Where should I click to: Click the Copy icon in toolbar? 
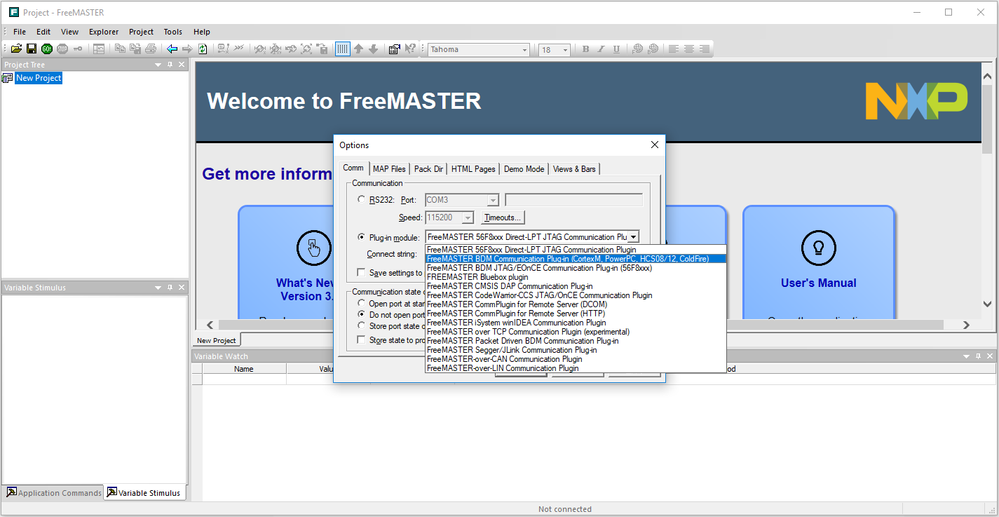(120, 49)
